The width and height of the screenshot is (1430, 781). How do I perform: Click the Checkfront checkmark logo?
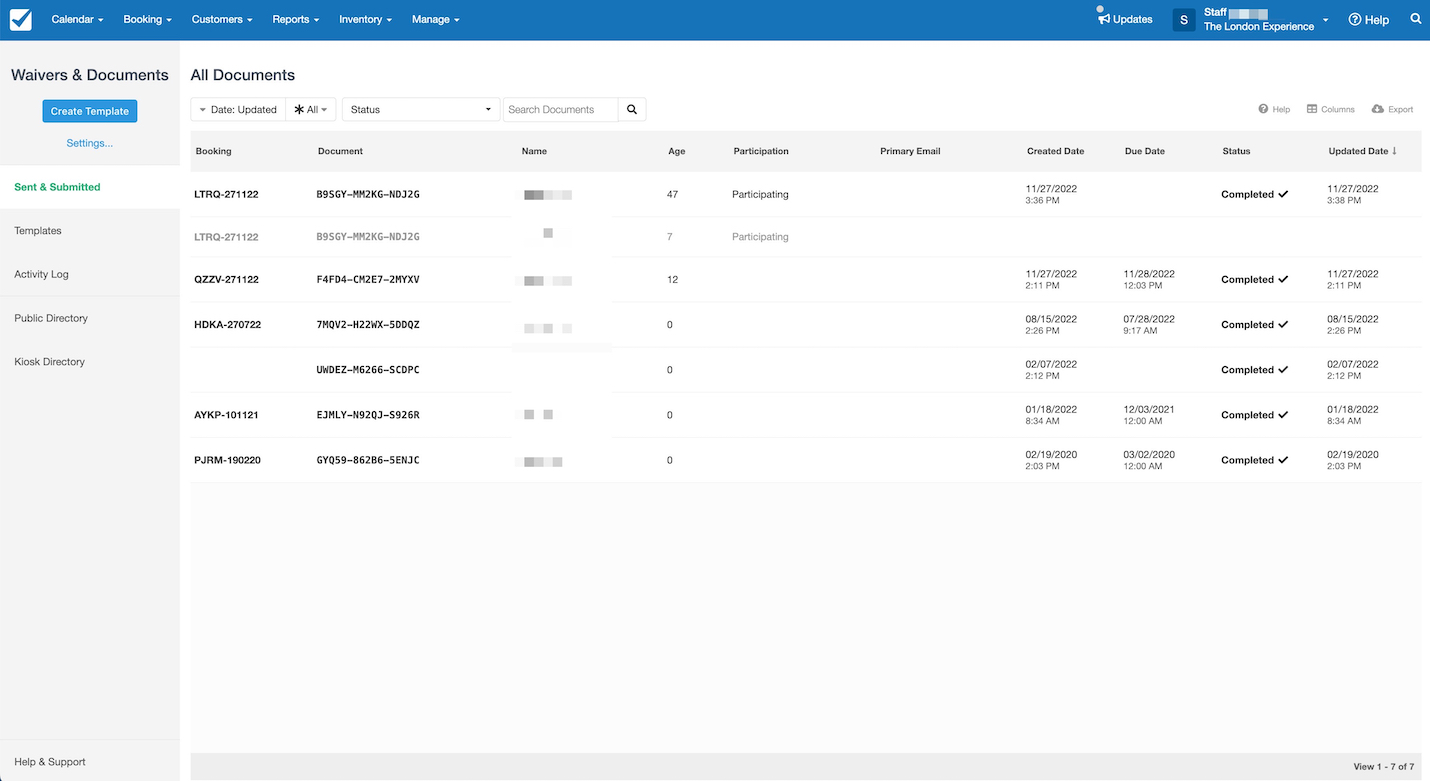20,20
